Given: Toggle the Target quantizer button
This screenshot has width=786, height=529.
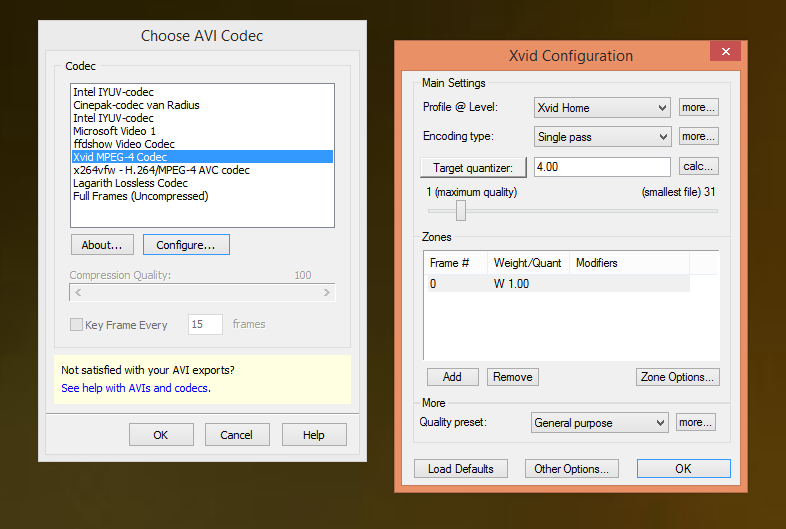Looking at the screenshot, I should [x=473, y=167].
